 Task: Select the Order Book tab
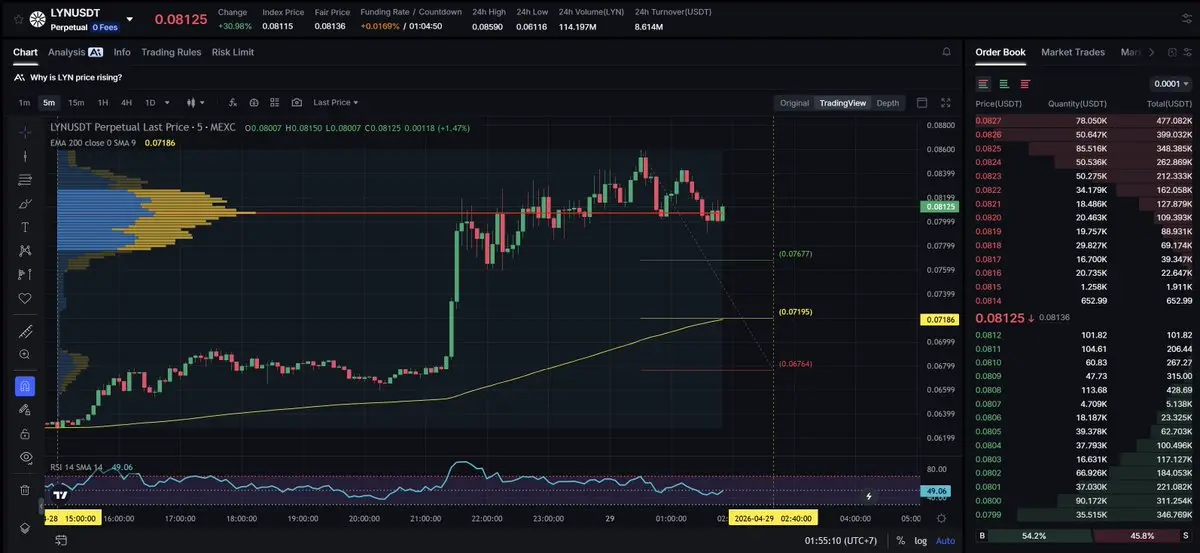coord(1000,52)
